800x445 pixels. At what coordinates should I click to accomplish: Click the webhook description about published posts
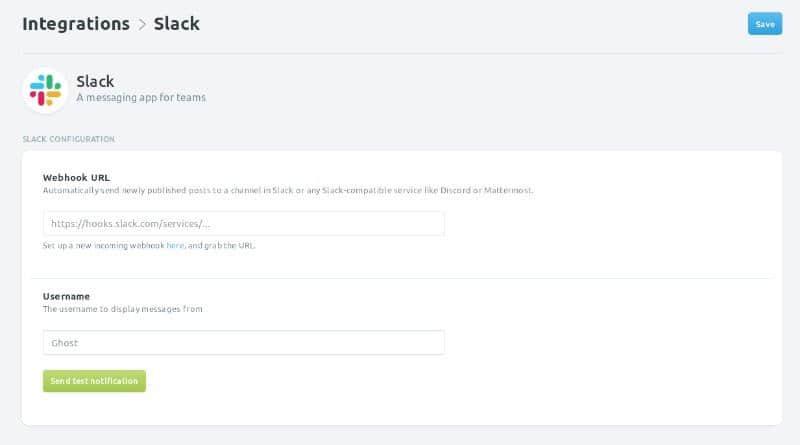click(288, 190)
